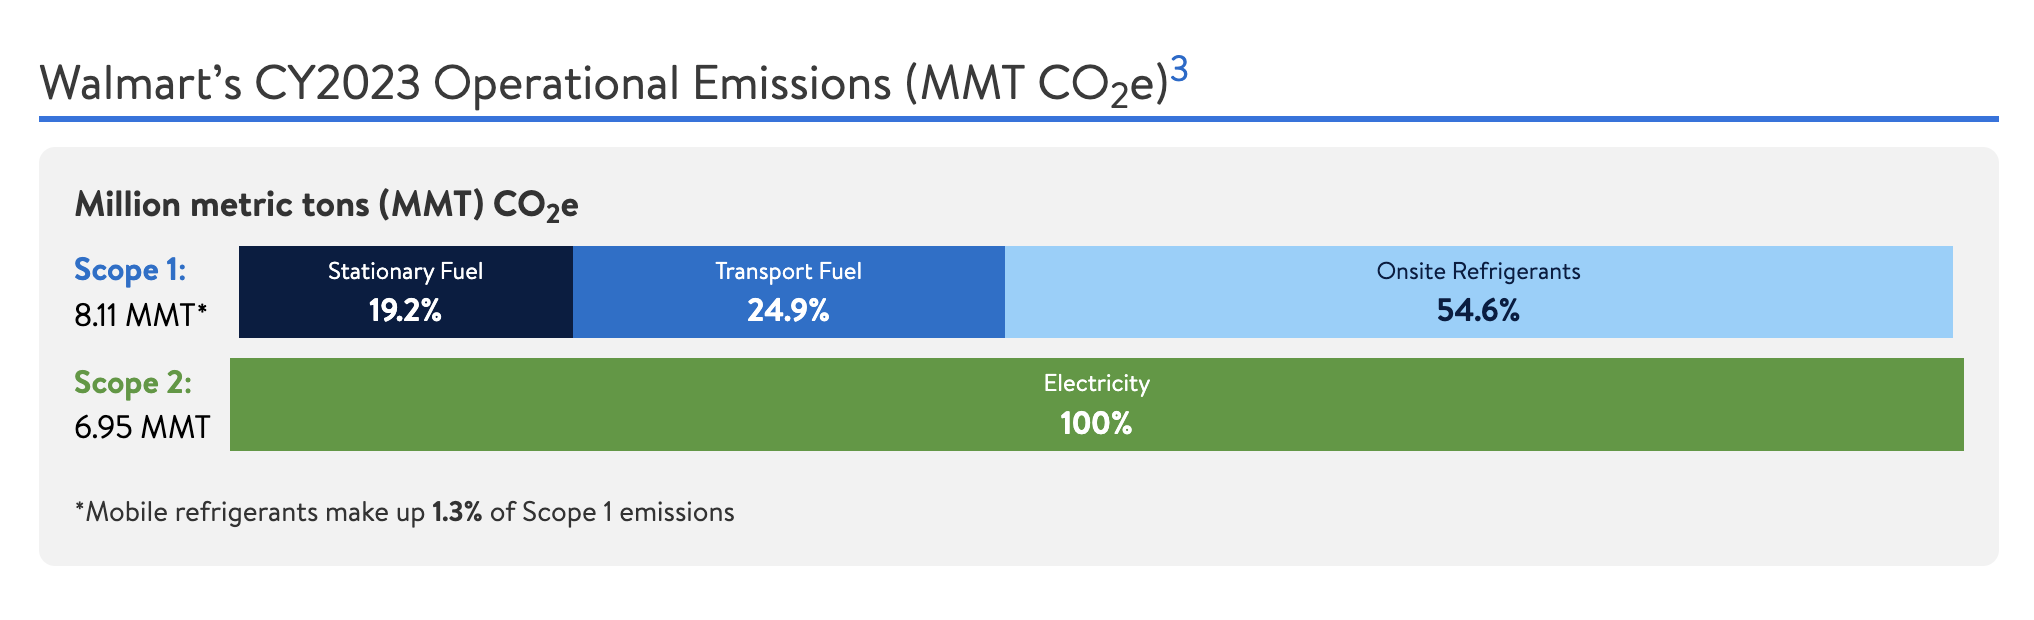
Task: Click the Electricity label text
Action: point(1096,384)
